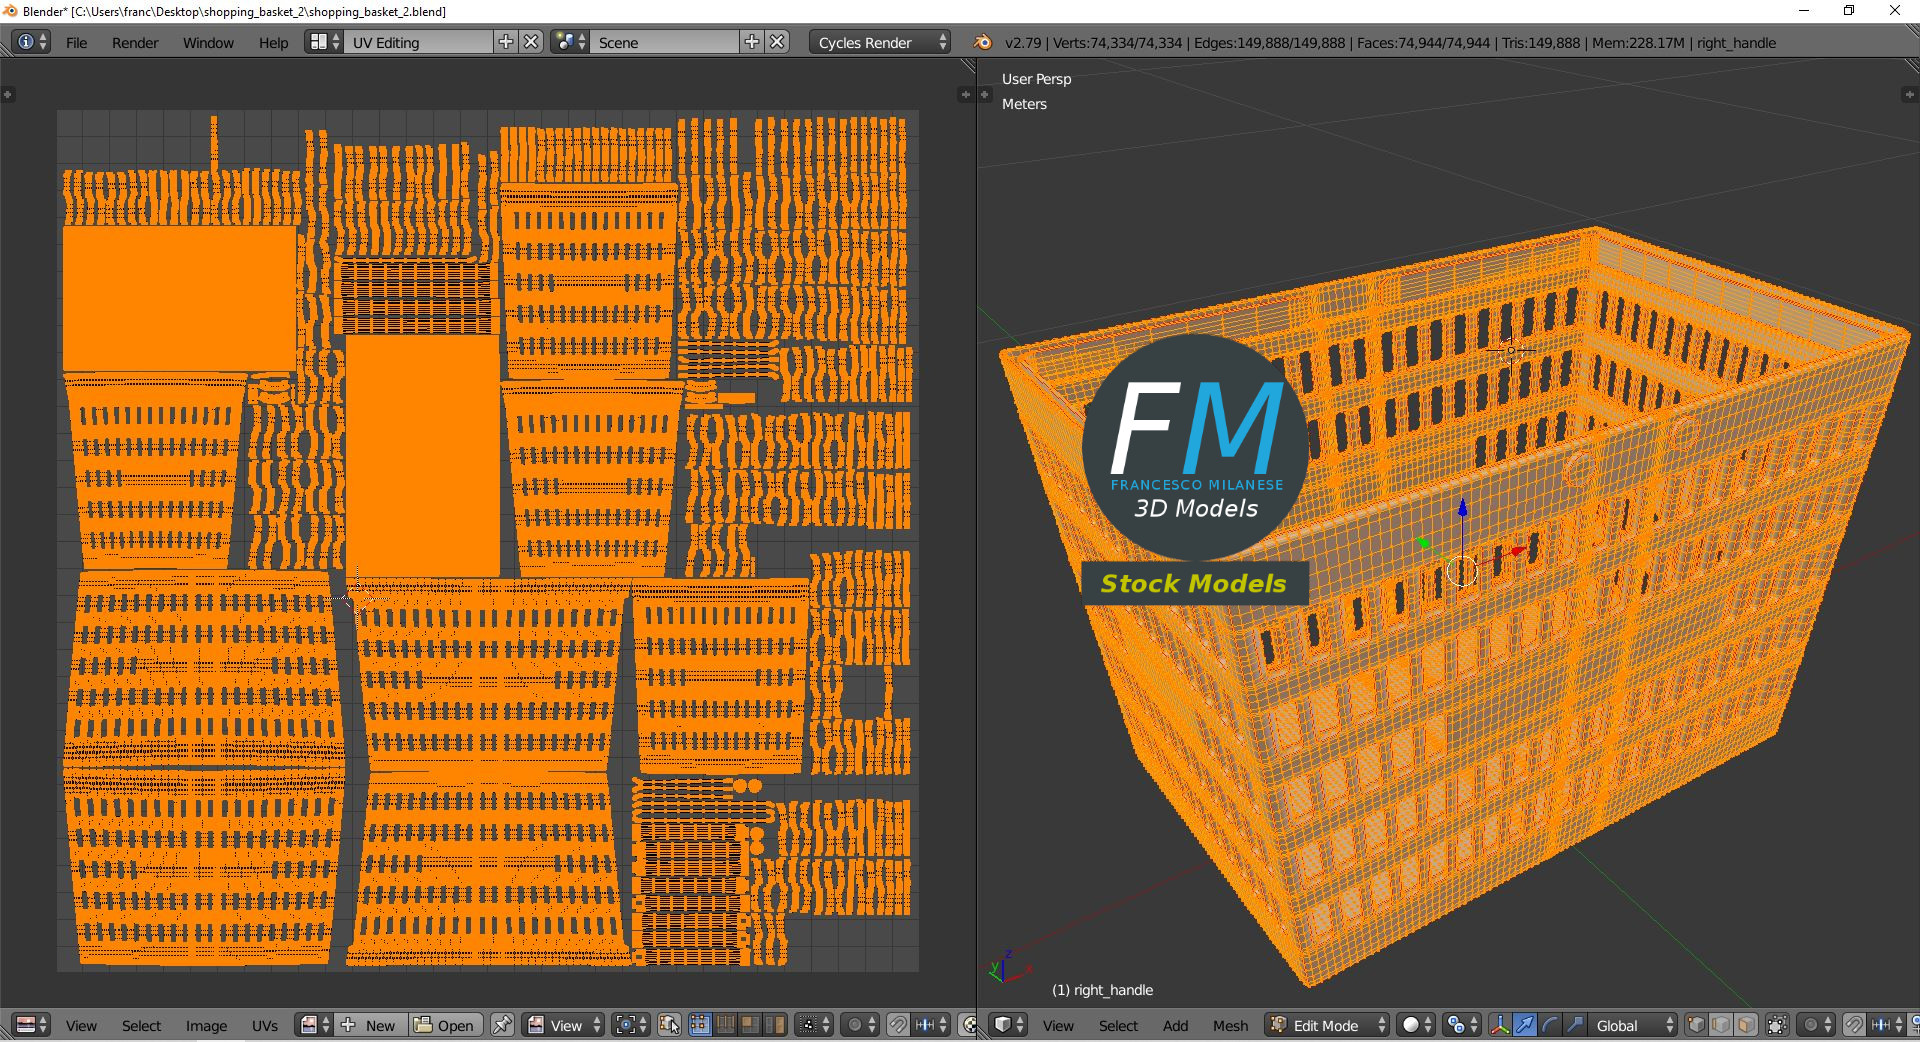Screen dimensions: 1920x1042
Task: Open the UV editor type selector
Action: click(x=32, y=1025)
